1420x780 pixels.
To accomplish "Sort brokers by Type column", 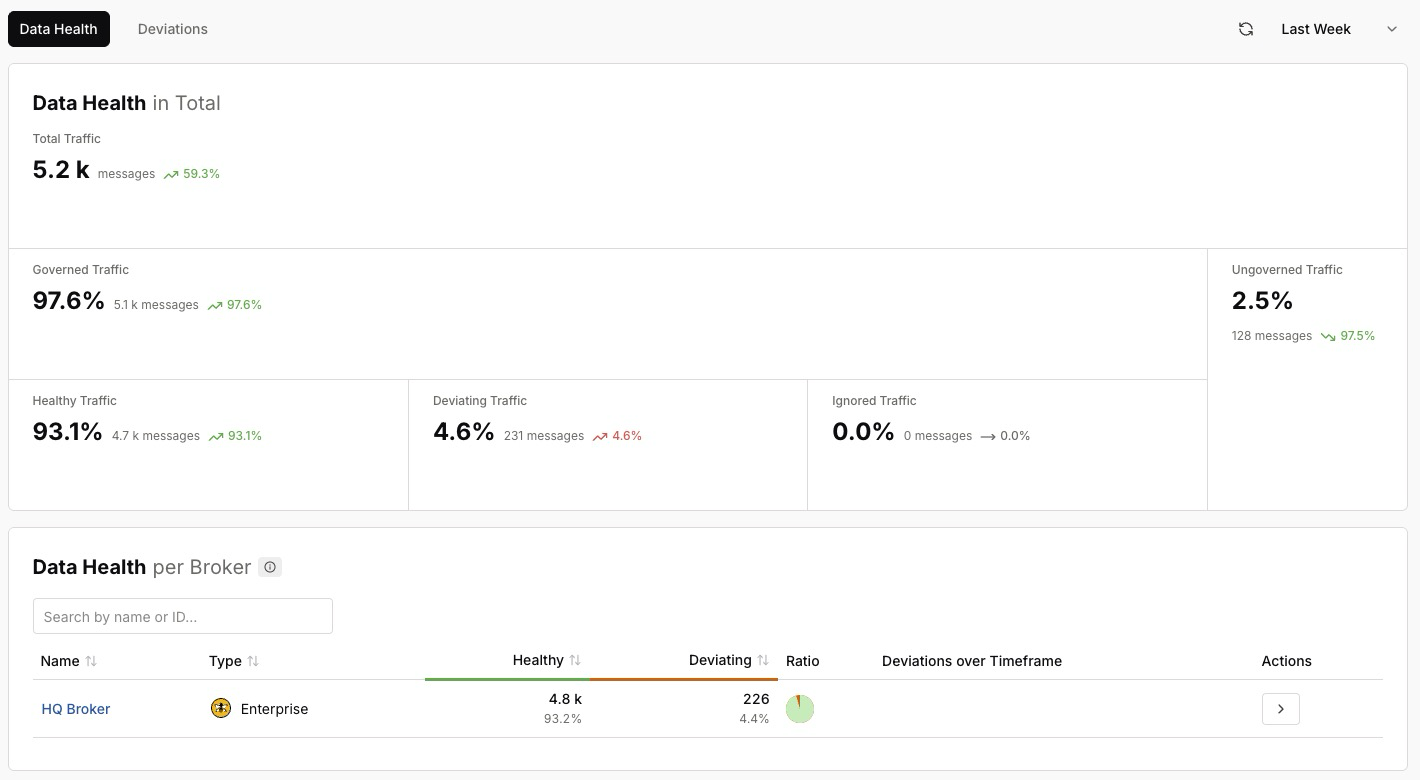I will pos(253,661).
